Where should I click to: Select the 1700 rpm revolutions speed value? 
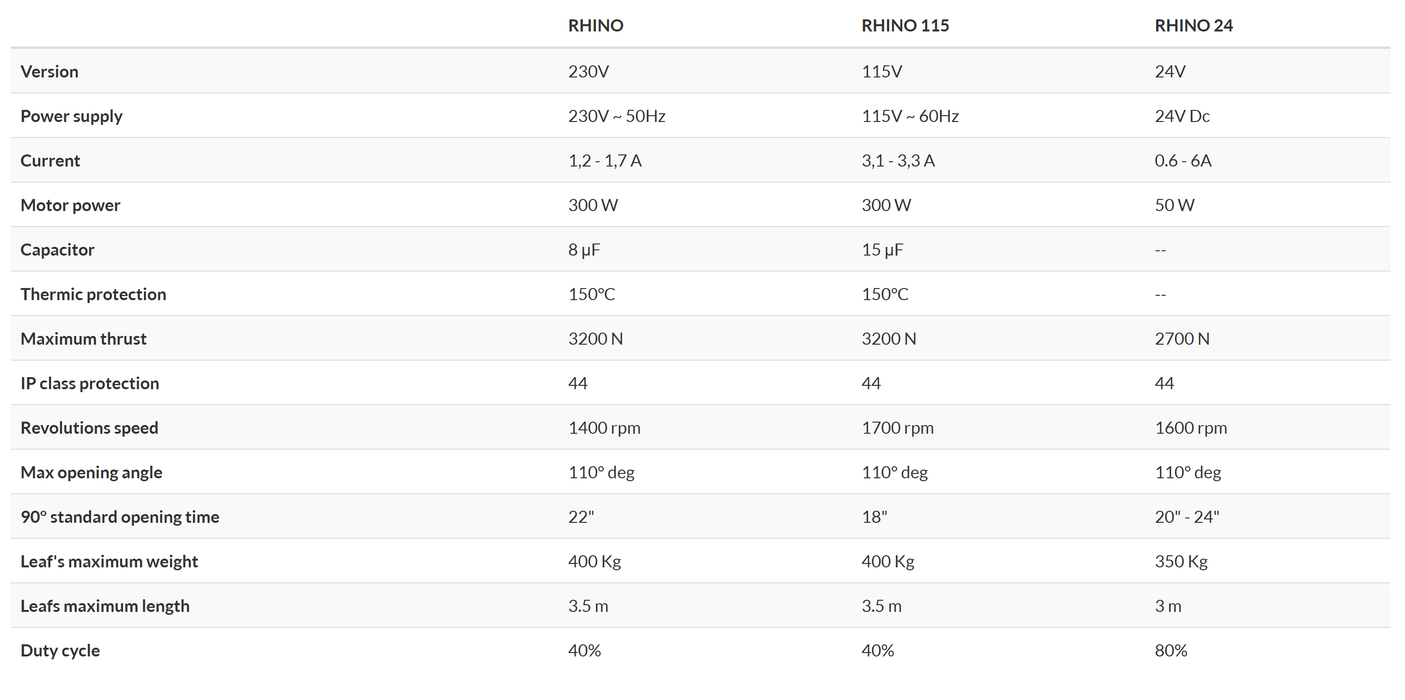click(x=897, y=428)
